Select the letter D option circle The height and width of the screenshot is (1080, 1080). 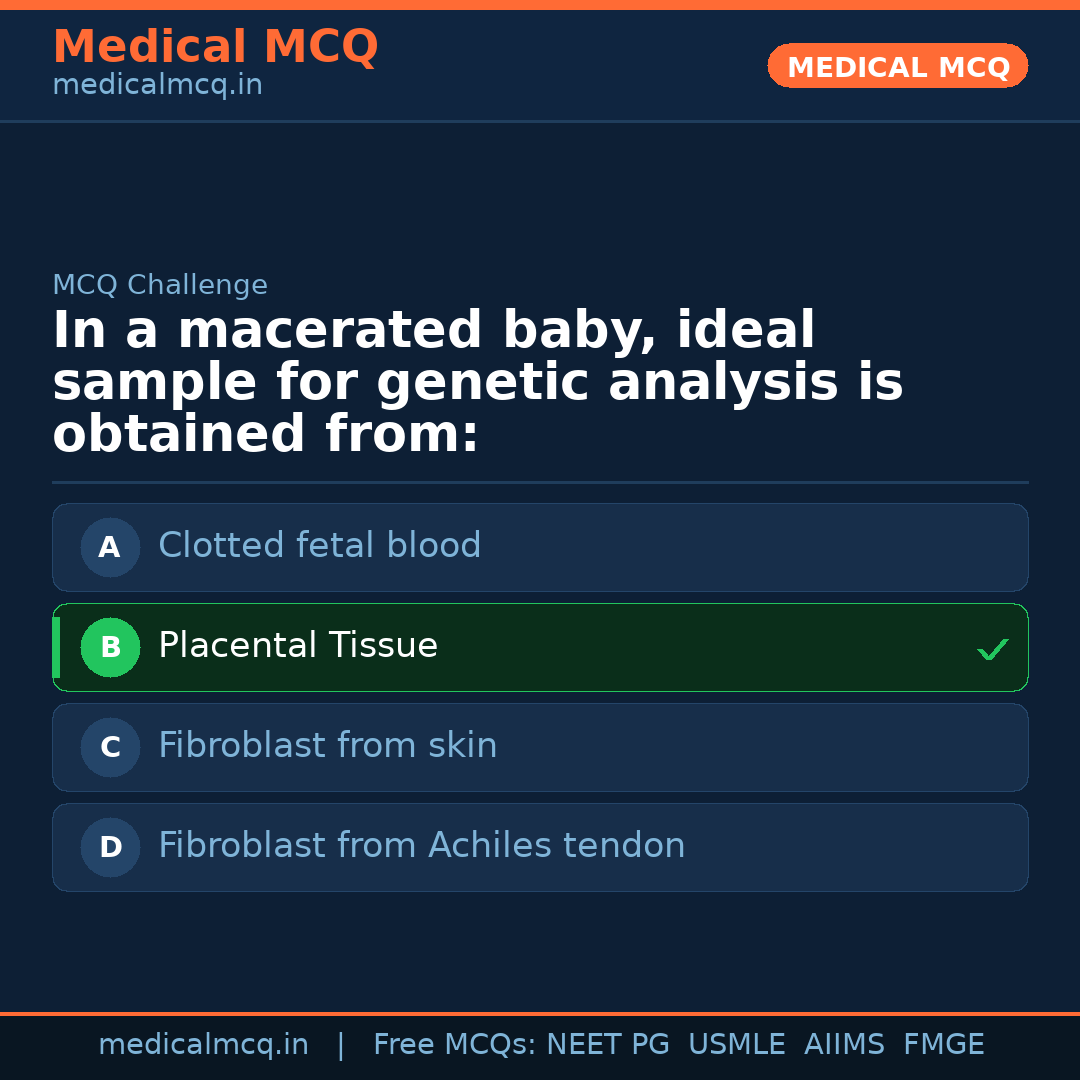(110, 847)
